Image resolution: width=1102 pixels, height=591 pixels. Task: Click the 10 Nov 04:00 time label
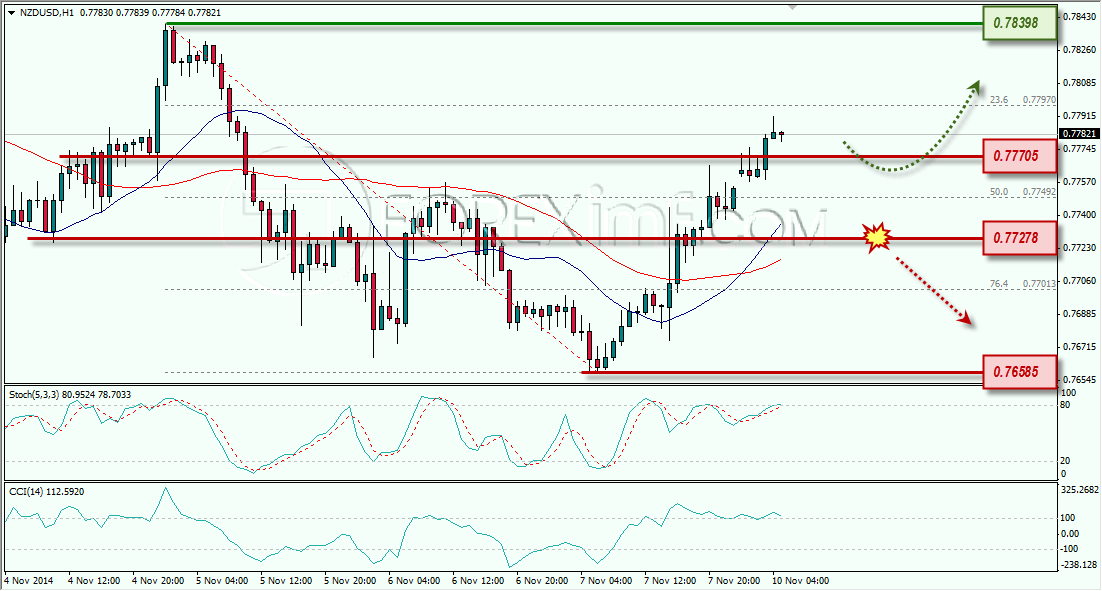coord(800,580)
